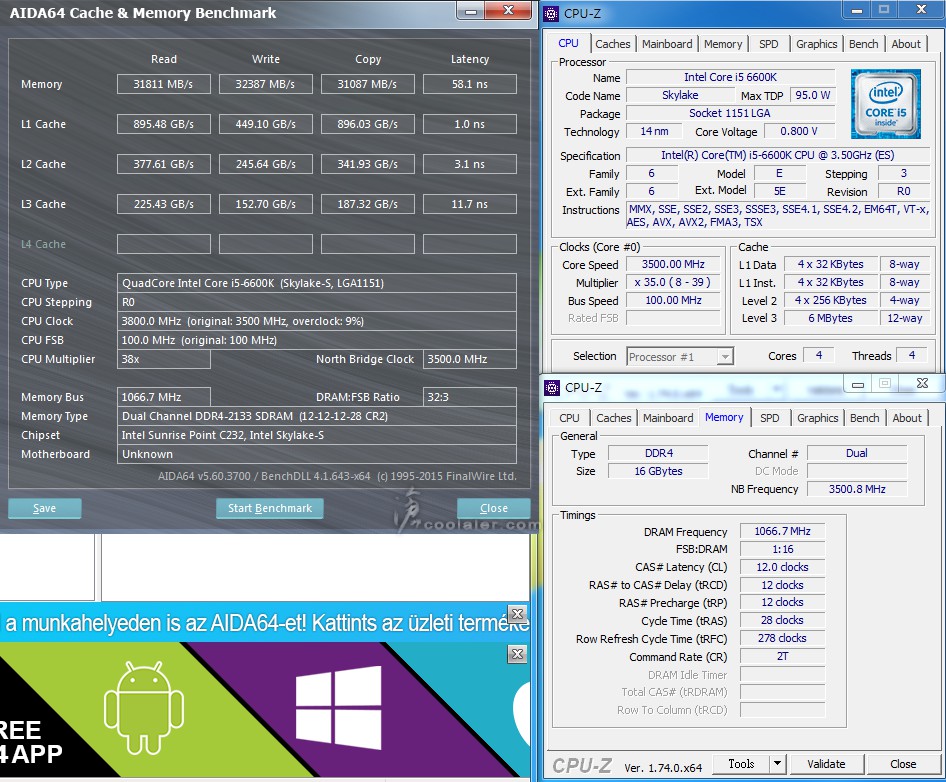Click the Save button in AIDA64
The height and width of the screenshot is (782, 946).
(45, 508)
